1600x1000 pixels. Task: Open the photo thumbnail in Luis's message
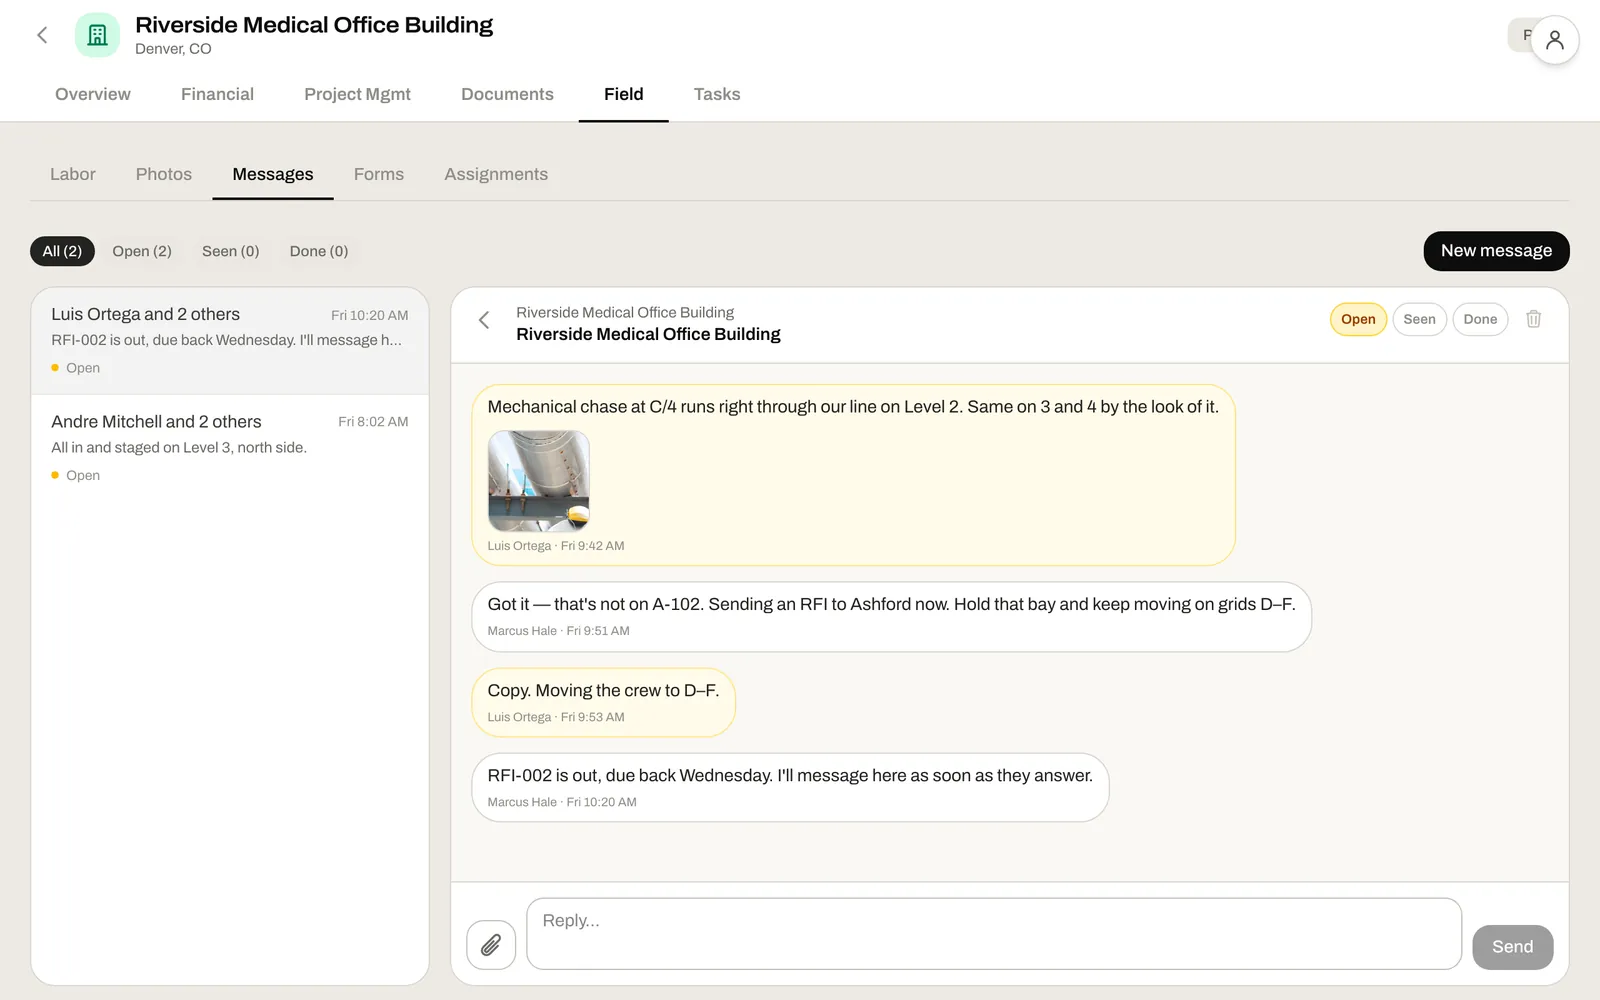pos(538,481)
